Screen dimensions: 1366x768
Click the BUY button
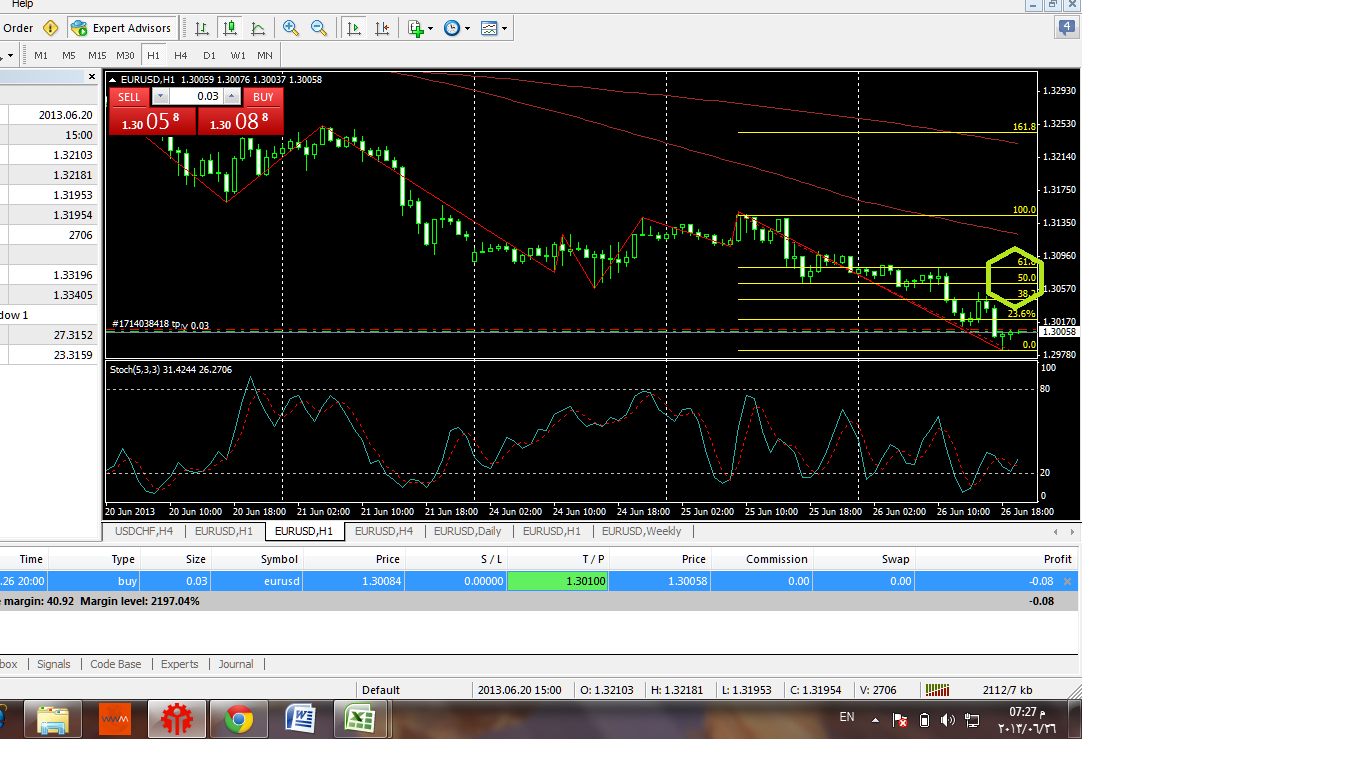[x=263, y=97]
